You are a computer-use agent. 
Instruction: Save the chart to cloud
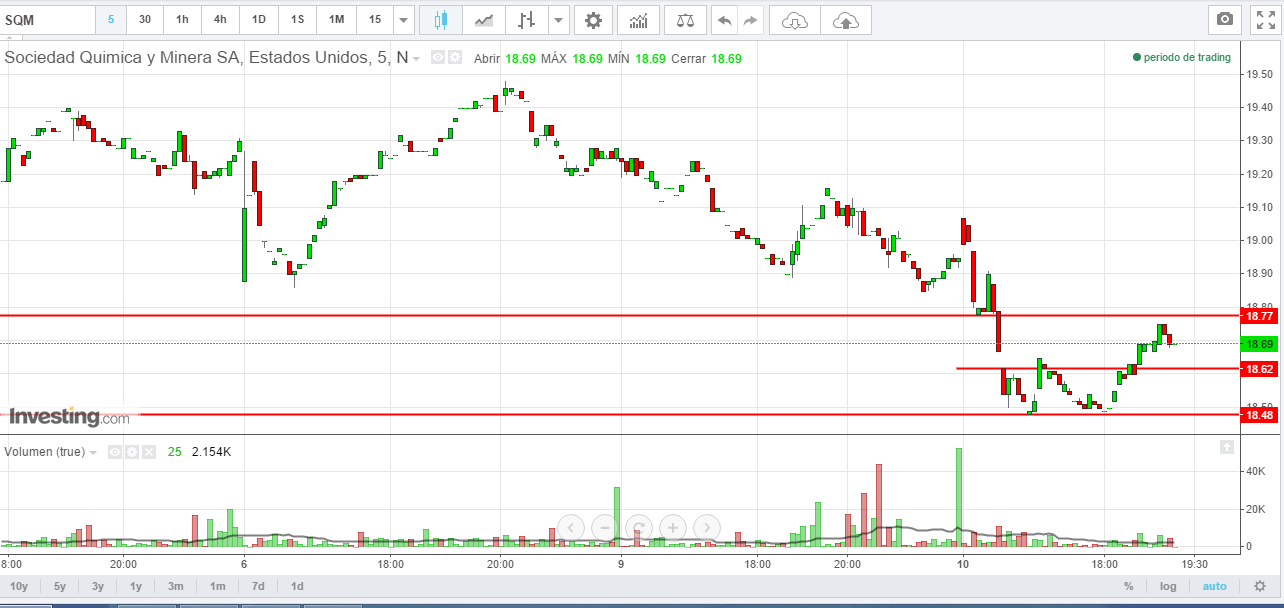[845, 20]
